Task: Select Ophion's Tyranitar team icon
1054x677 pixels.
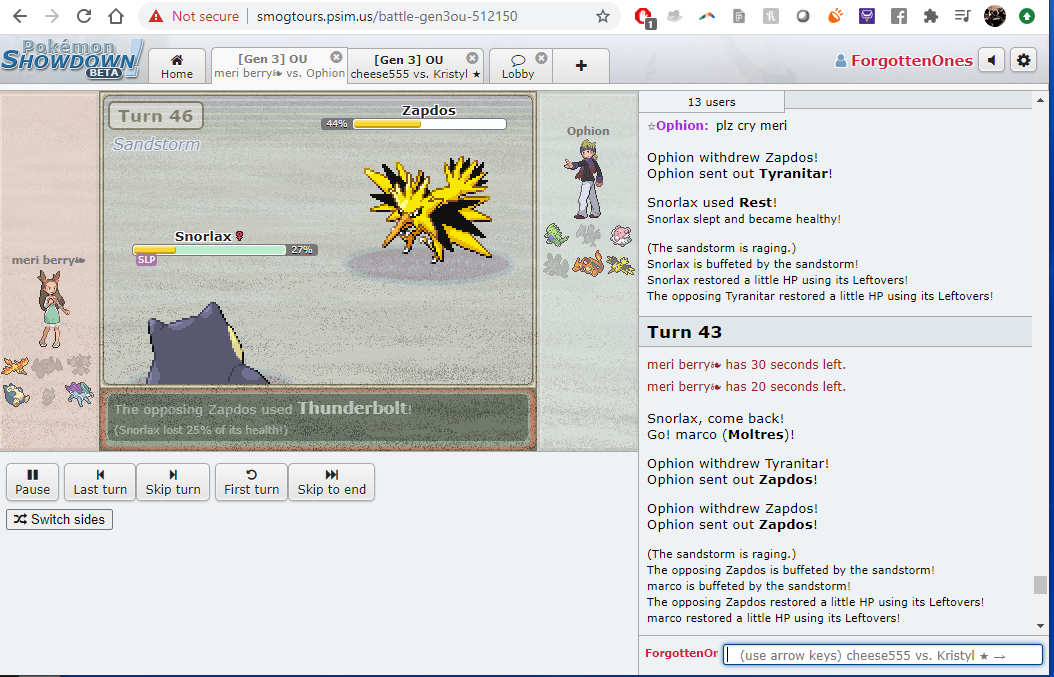Action: tap(557, 235)
